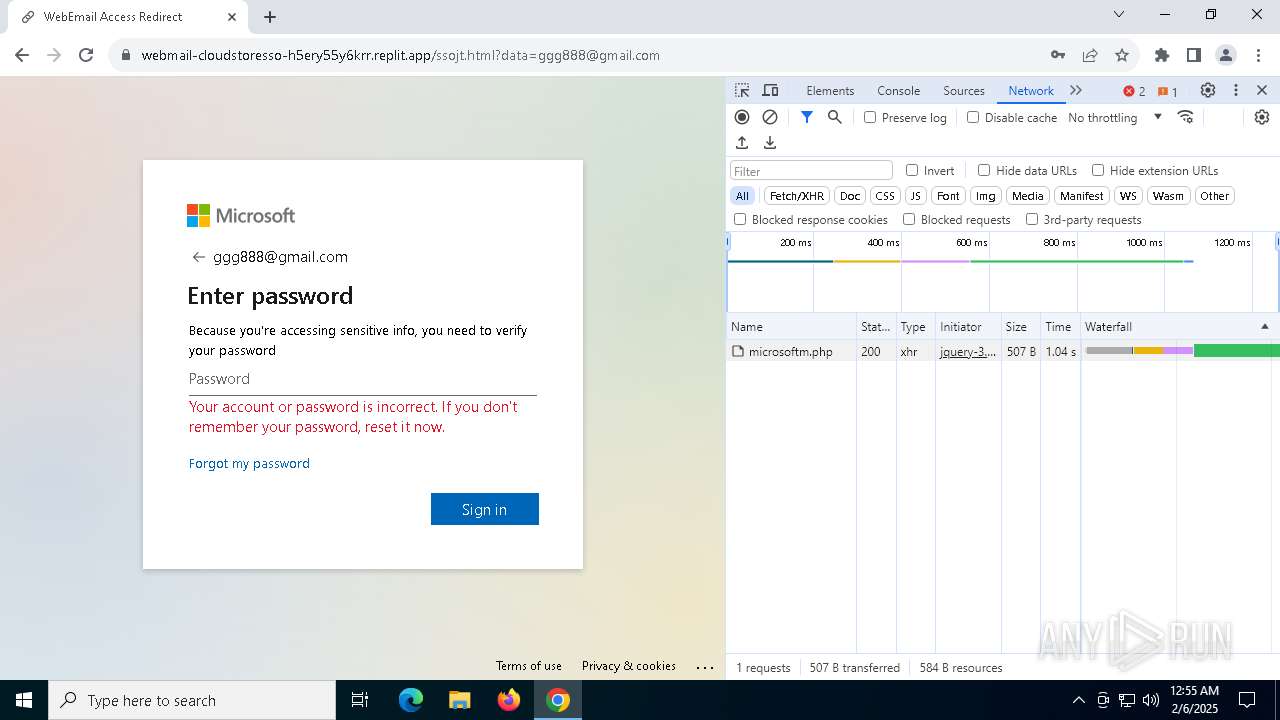This screenshot has height=720, width=1280.
Task: Check Hide extension URLs
Action: 1098,170
